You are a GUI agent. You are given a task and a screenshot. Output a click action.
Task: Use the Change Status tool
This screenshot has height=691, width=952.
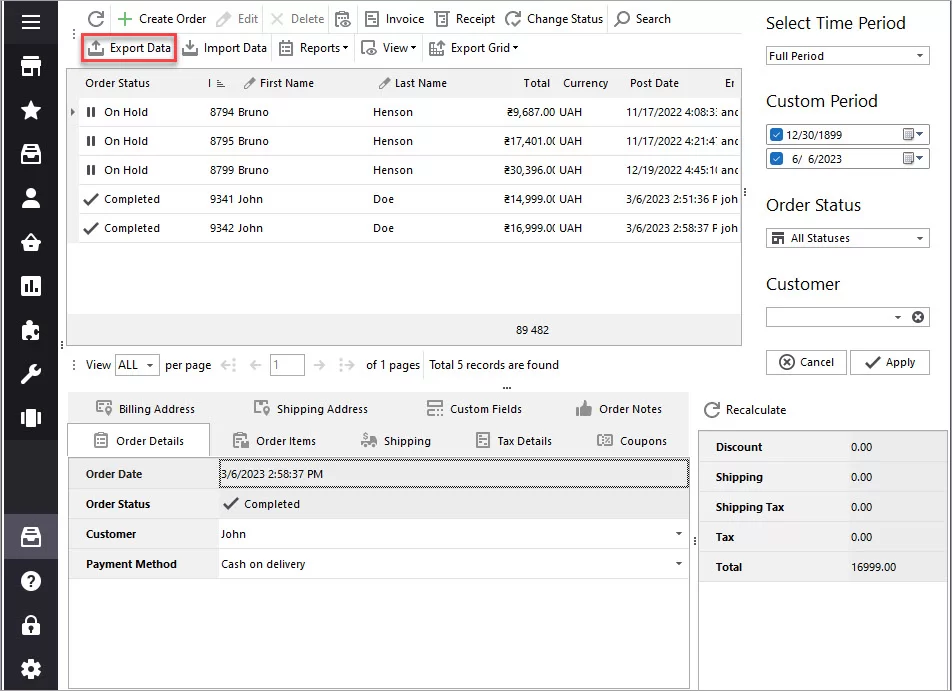pyautogui.click(x=555, y=18)
